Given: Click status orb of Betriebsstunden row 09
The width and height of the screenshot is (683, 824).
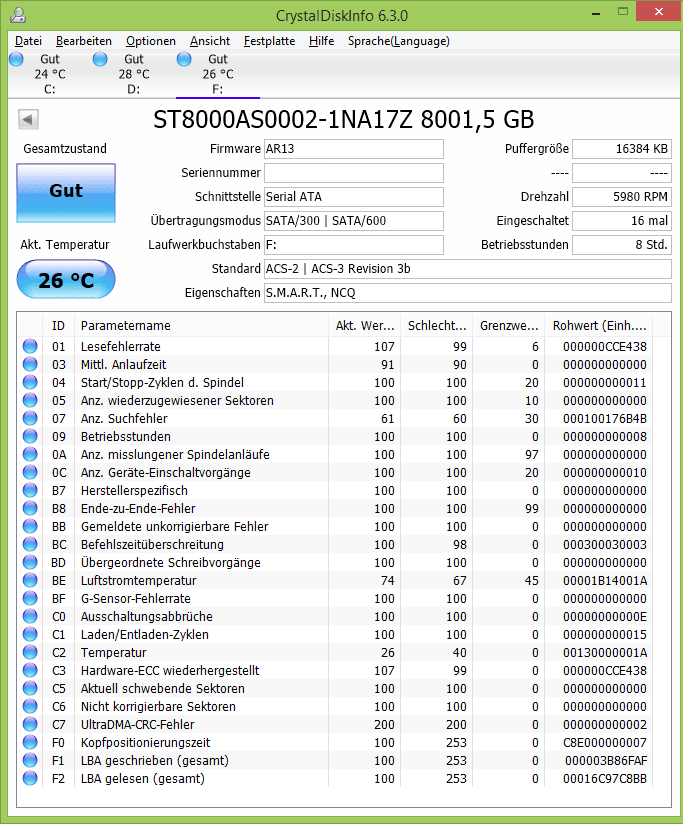Looking at the screenshot, I should click(30, 436).
